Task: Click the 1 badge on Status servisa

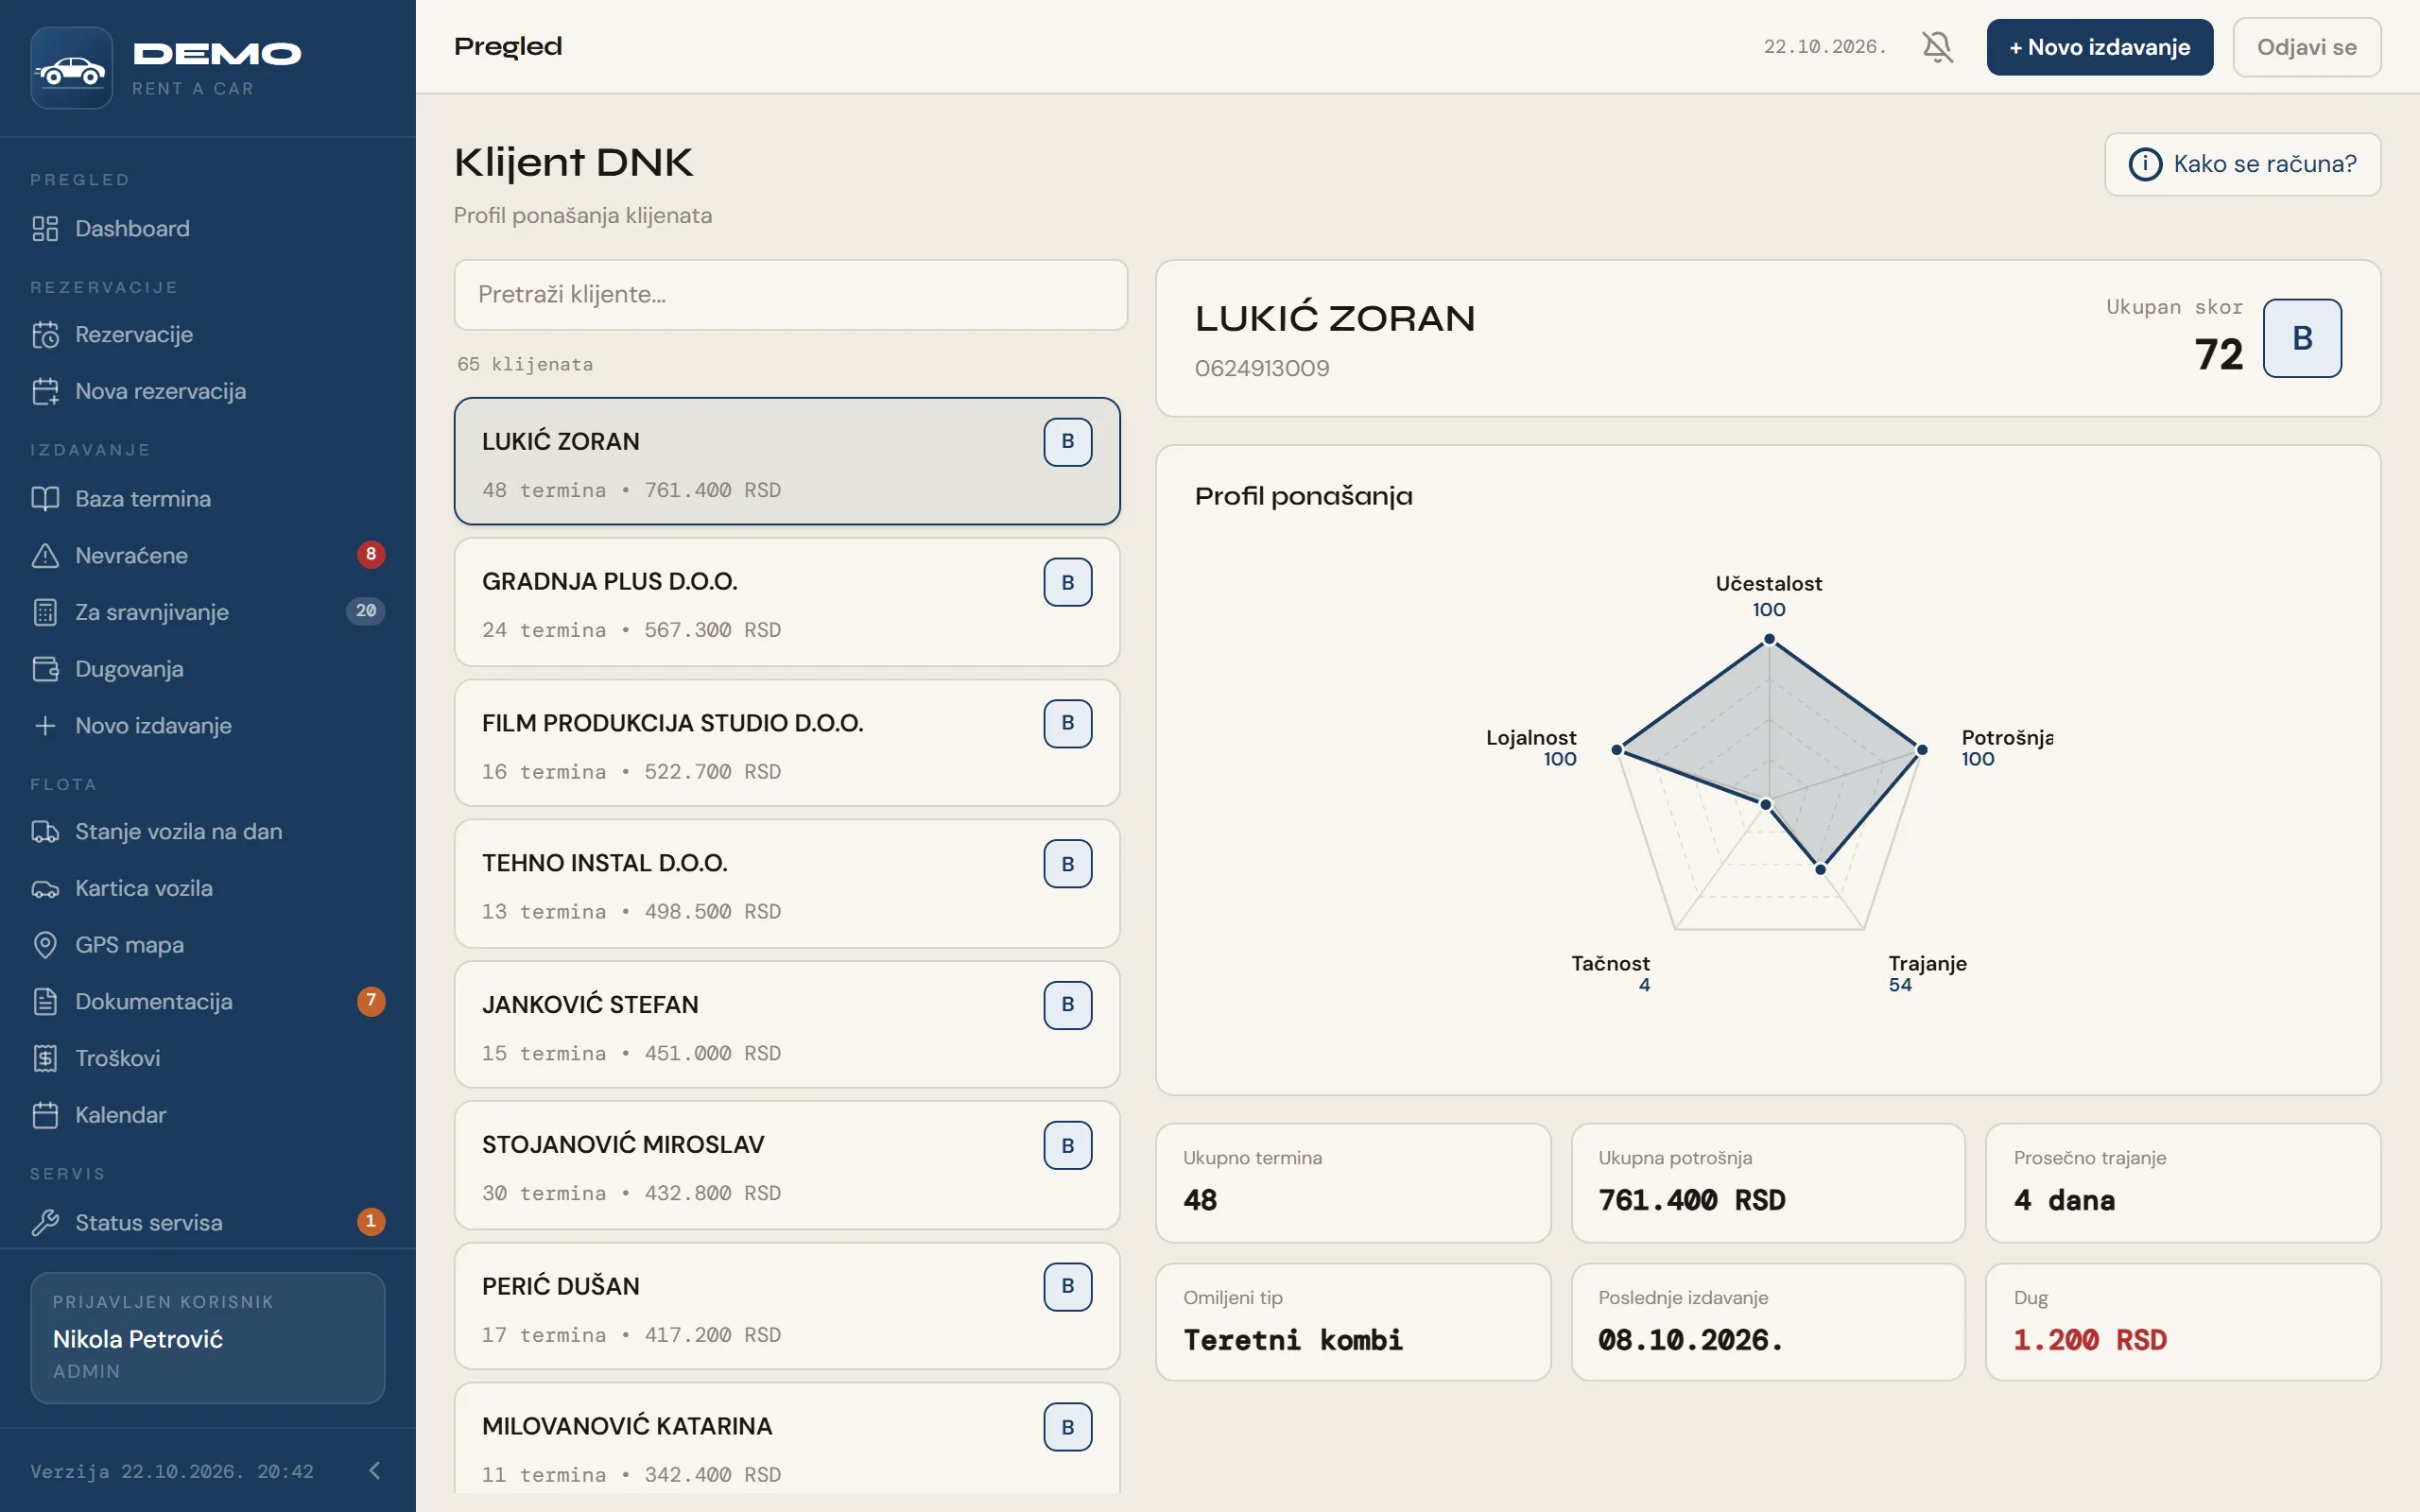Action: (371, 1222)
